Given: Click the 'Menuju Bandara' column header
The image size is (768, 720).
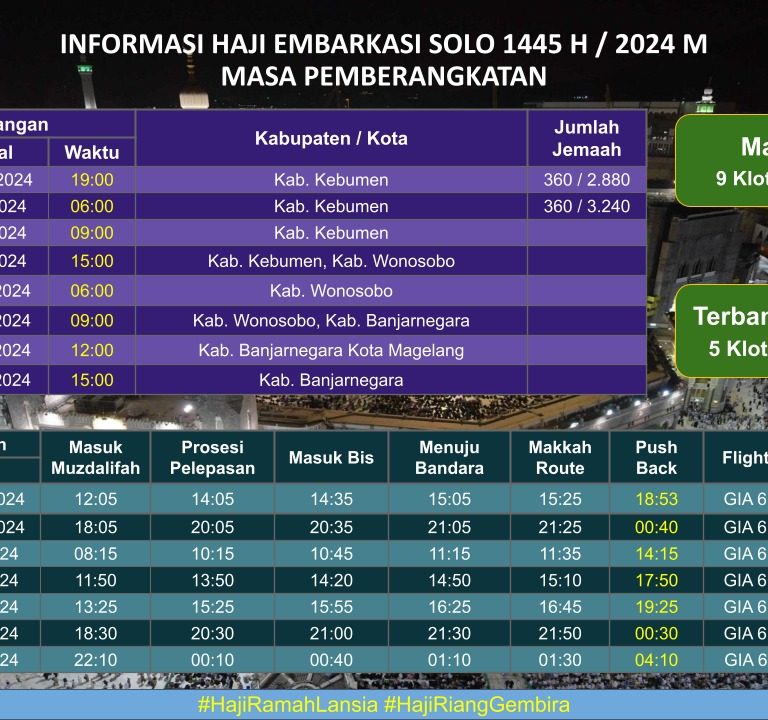Looking at the screenshot, I should click(x=449, y=457).
